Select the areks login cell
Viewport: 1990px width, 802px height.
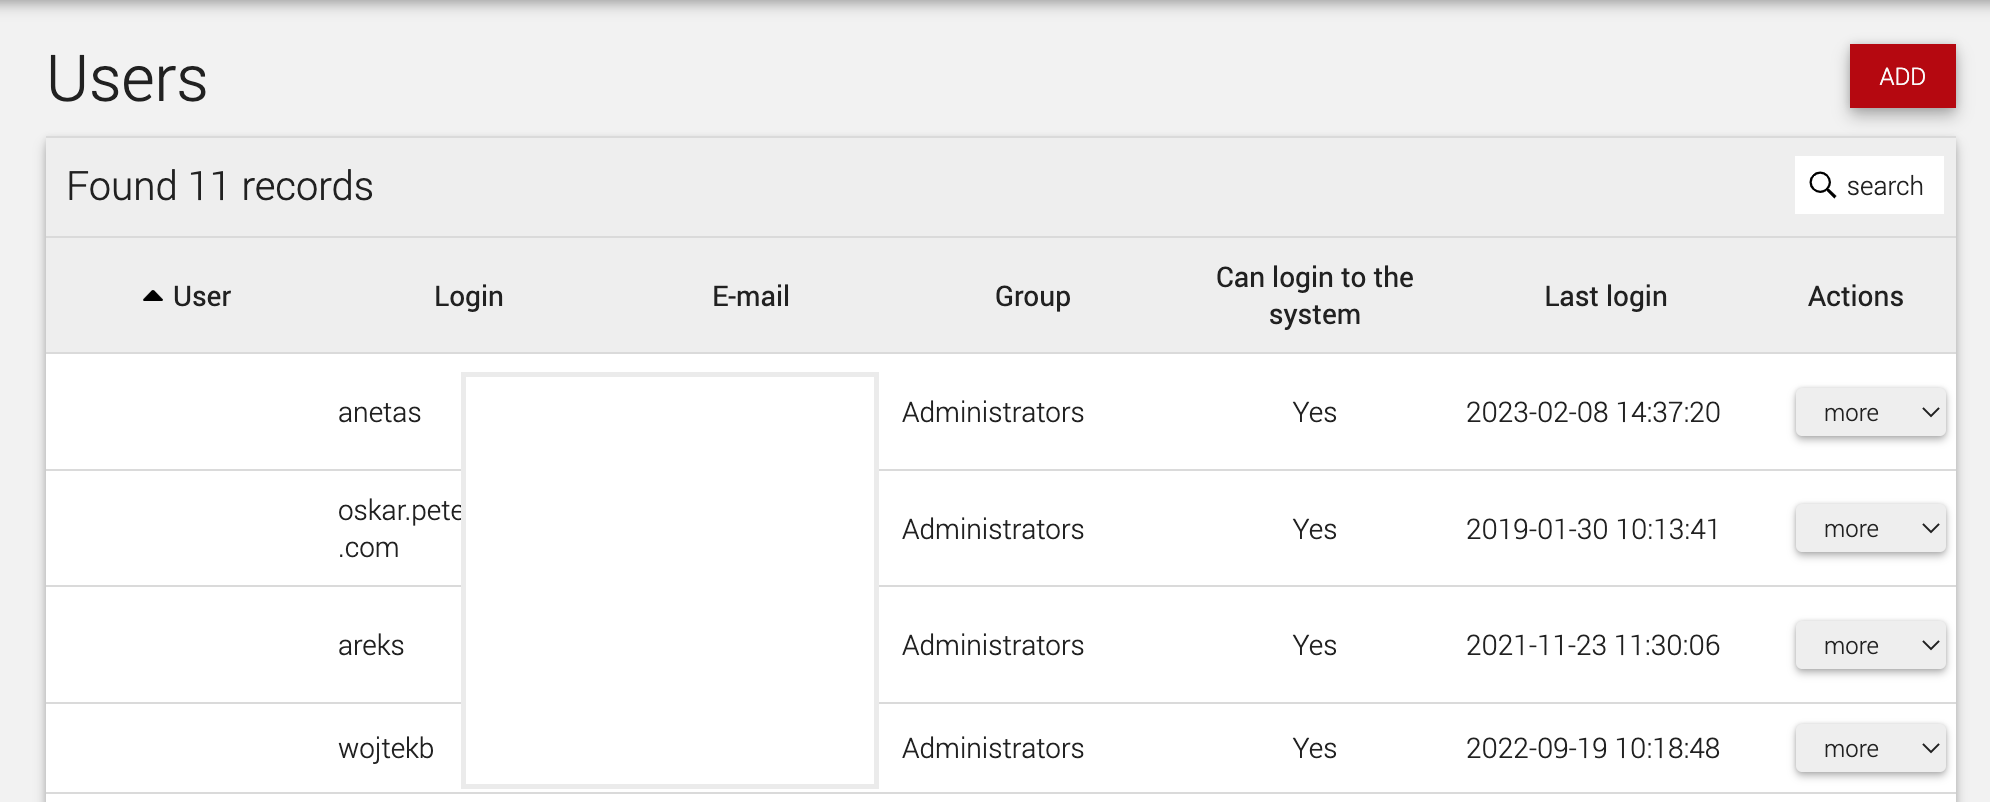[371, 645]
